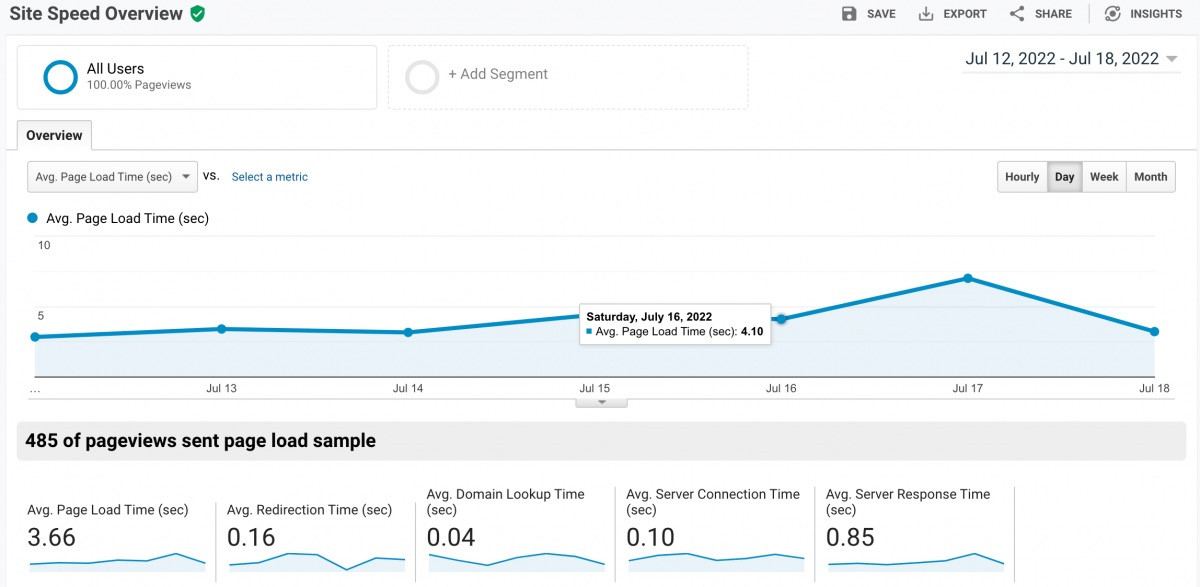Switch to the Overview tab
The image size is (1200, 587).
tap(54, 135)
